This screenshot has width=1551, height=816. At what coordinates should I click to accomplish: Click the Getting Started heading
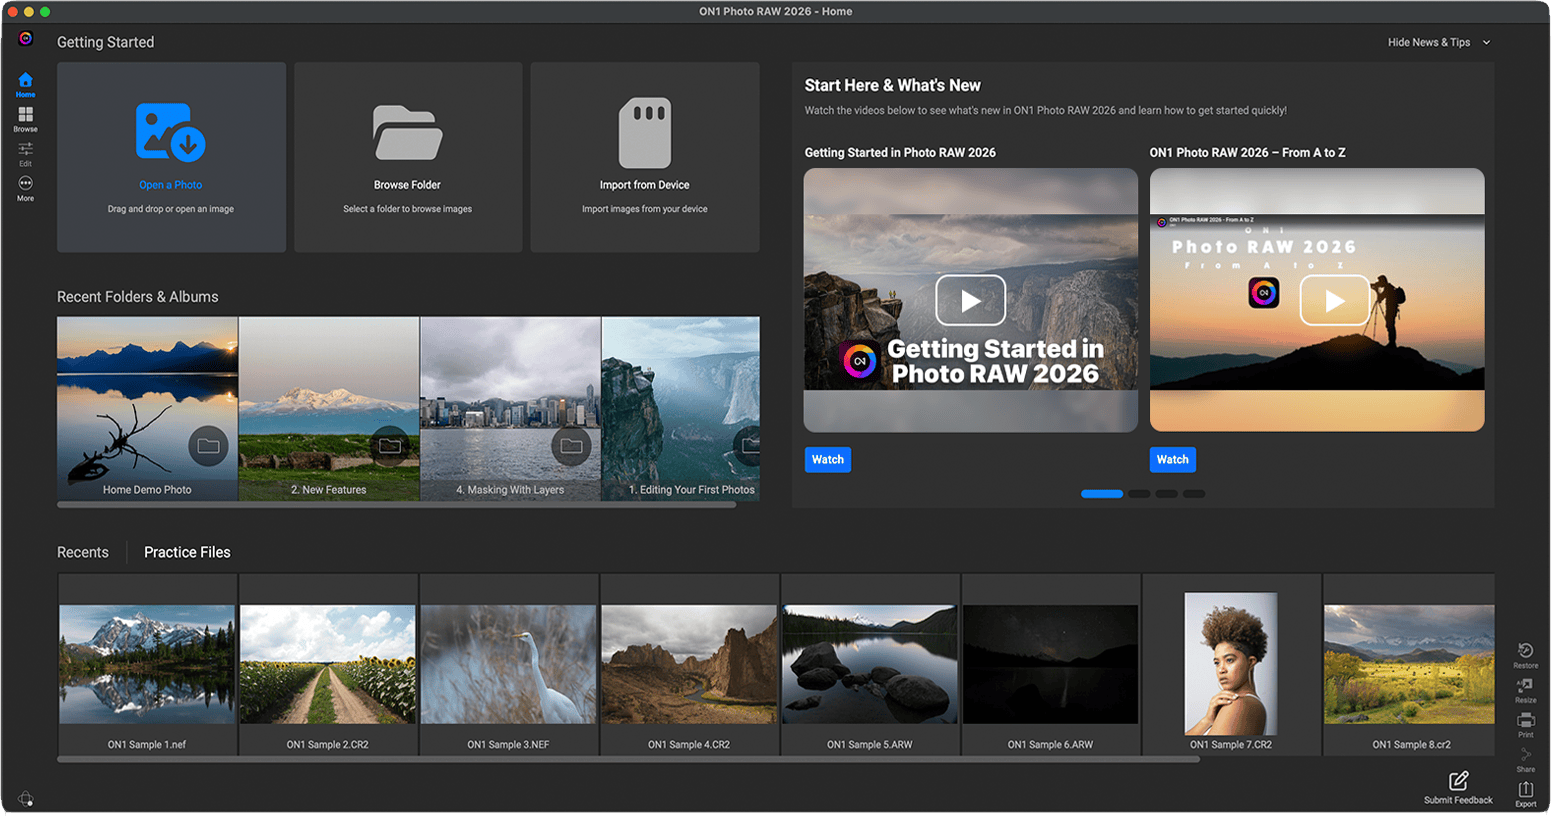click(x=106, y=42)
